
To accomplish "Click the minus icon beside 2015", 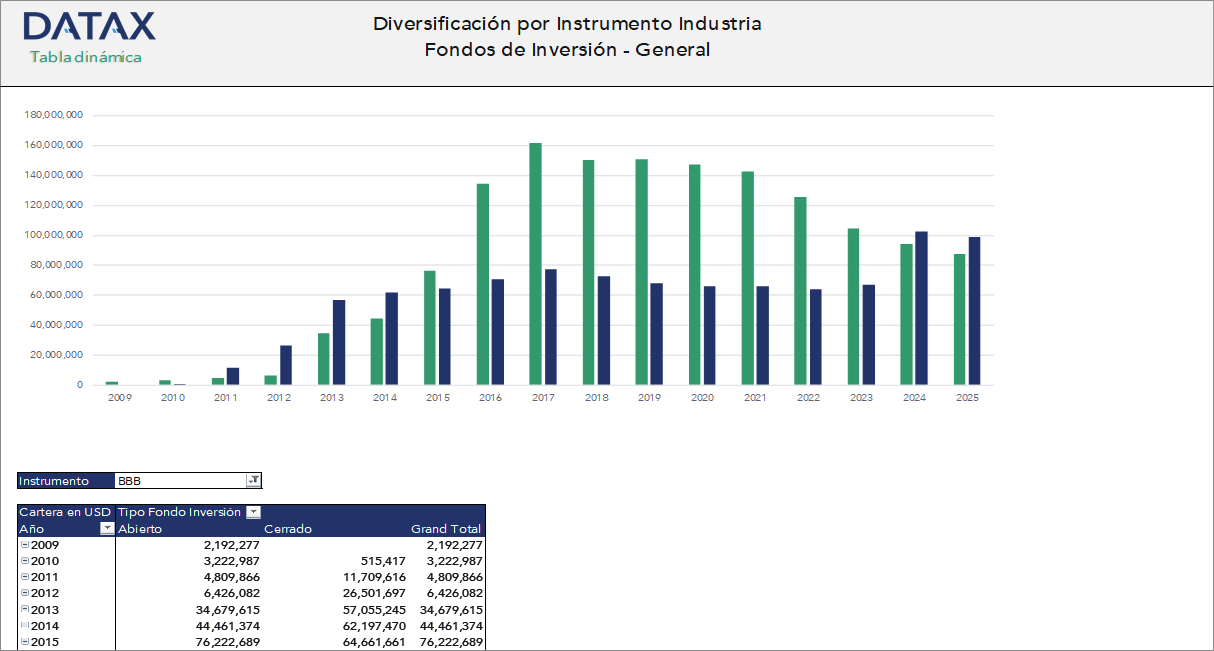I will (24, 641).
